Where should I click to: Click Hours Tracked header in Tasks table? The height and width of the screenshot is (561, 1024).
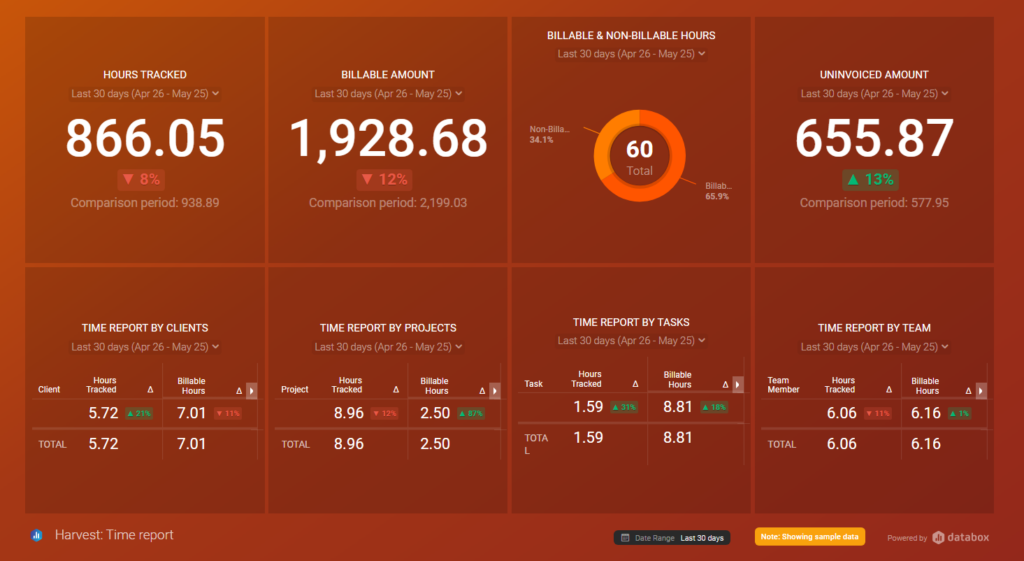tap(587, 379)
